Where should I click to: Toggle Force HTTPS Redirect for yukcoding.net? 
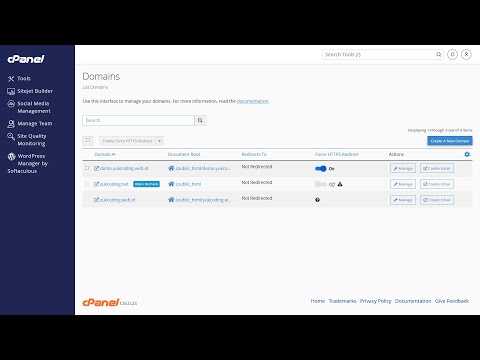(321, 184)
